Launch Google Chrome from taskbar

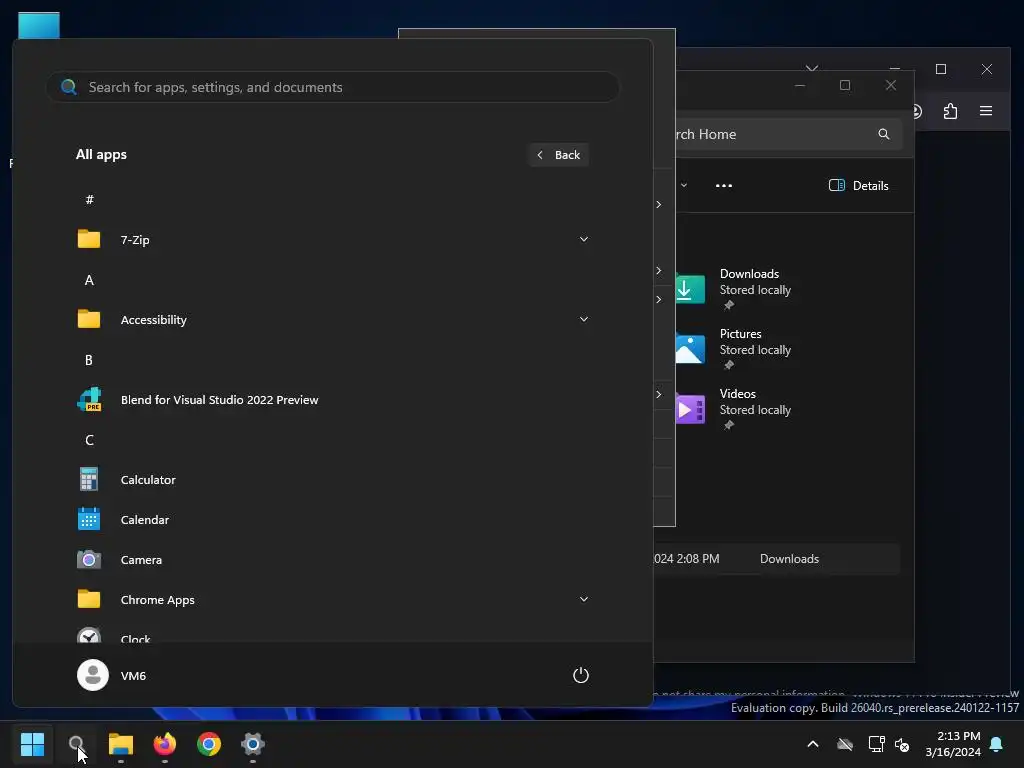209,744
